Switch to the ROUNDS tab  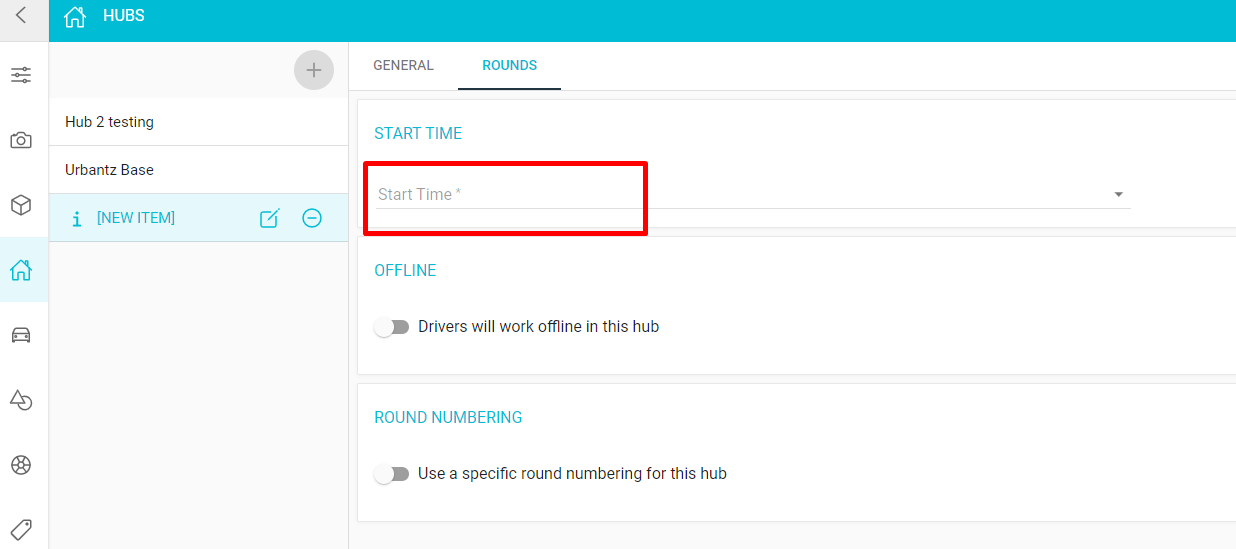(x=509, y=65)
